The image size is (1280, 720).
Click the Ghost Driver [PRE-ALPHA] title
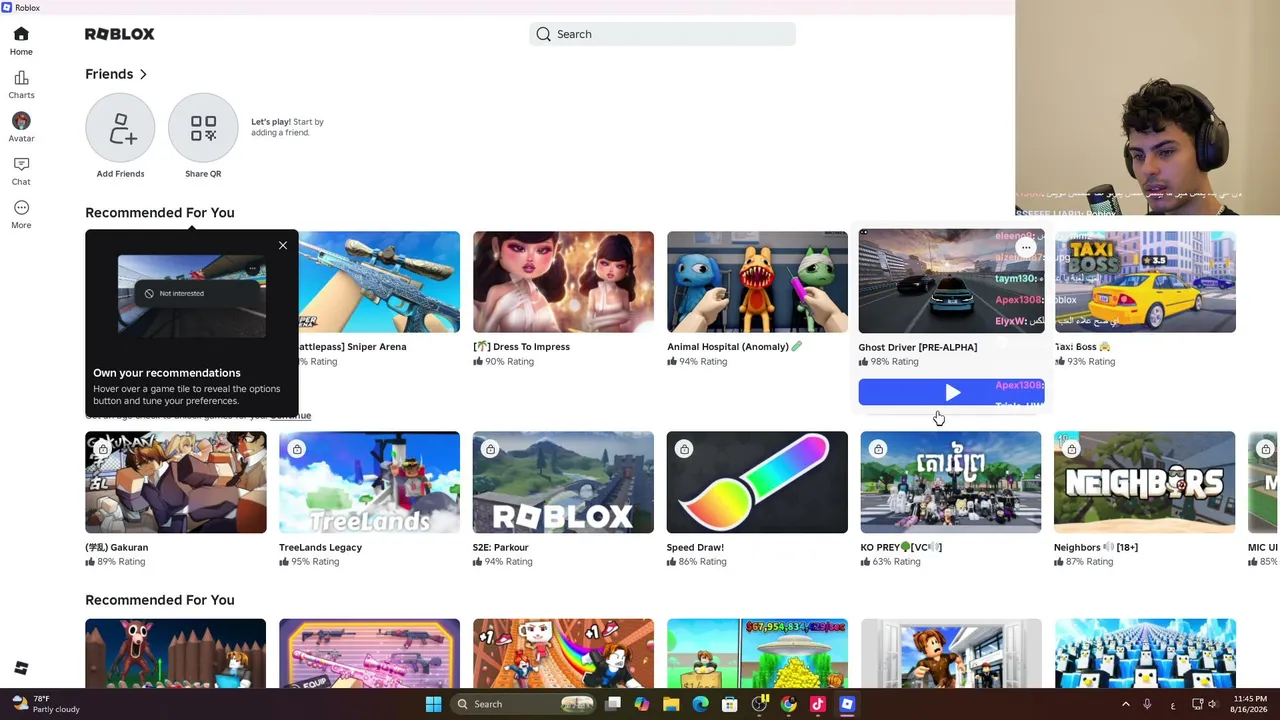click(918, 347)
